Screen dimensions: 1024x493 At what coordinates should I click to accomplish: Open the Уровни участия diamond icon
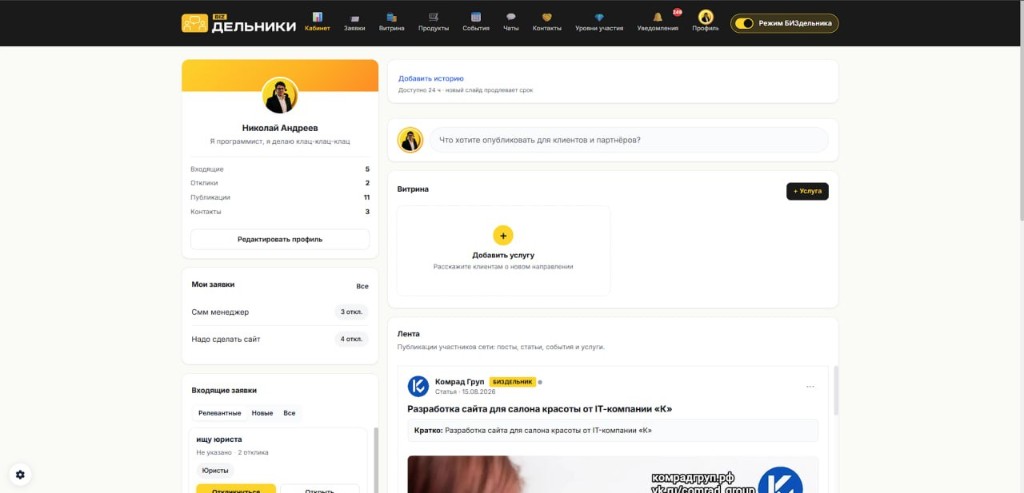tap(599, 18)
